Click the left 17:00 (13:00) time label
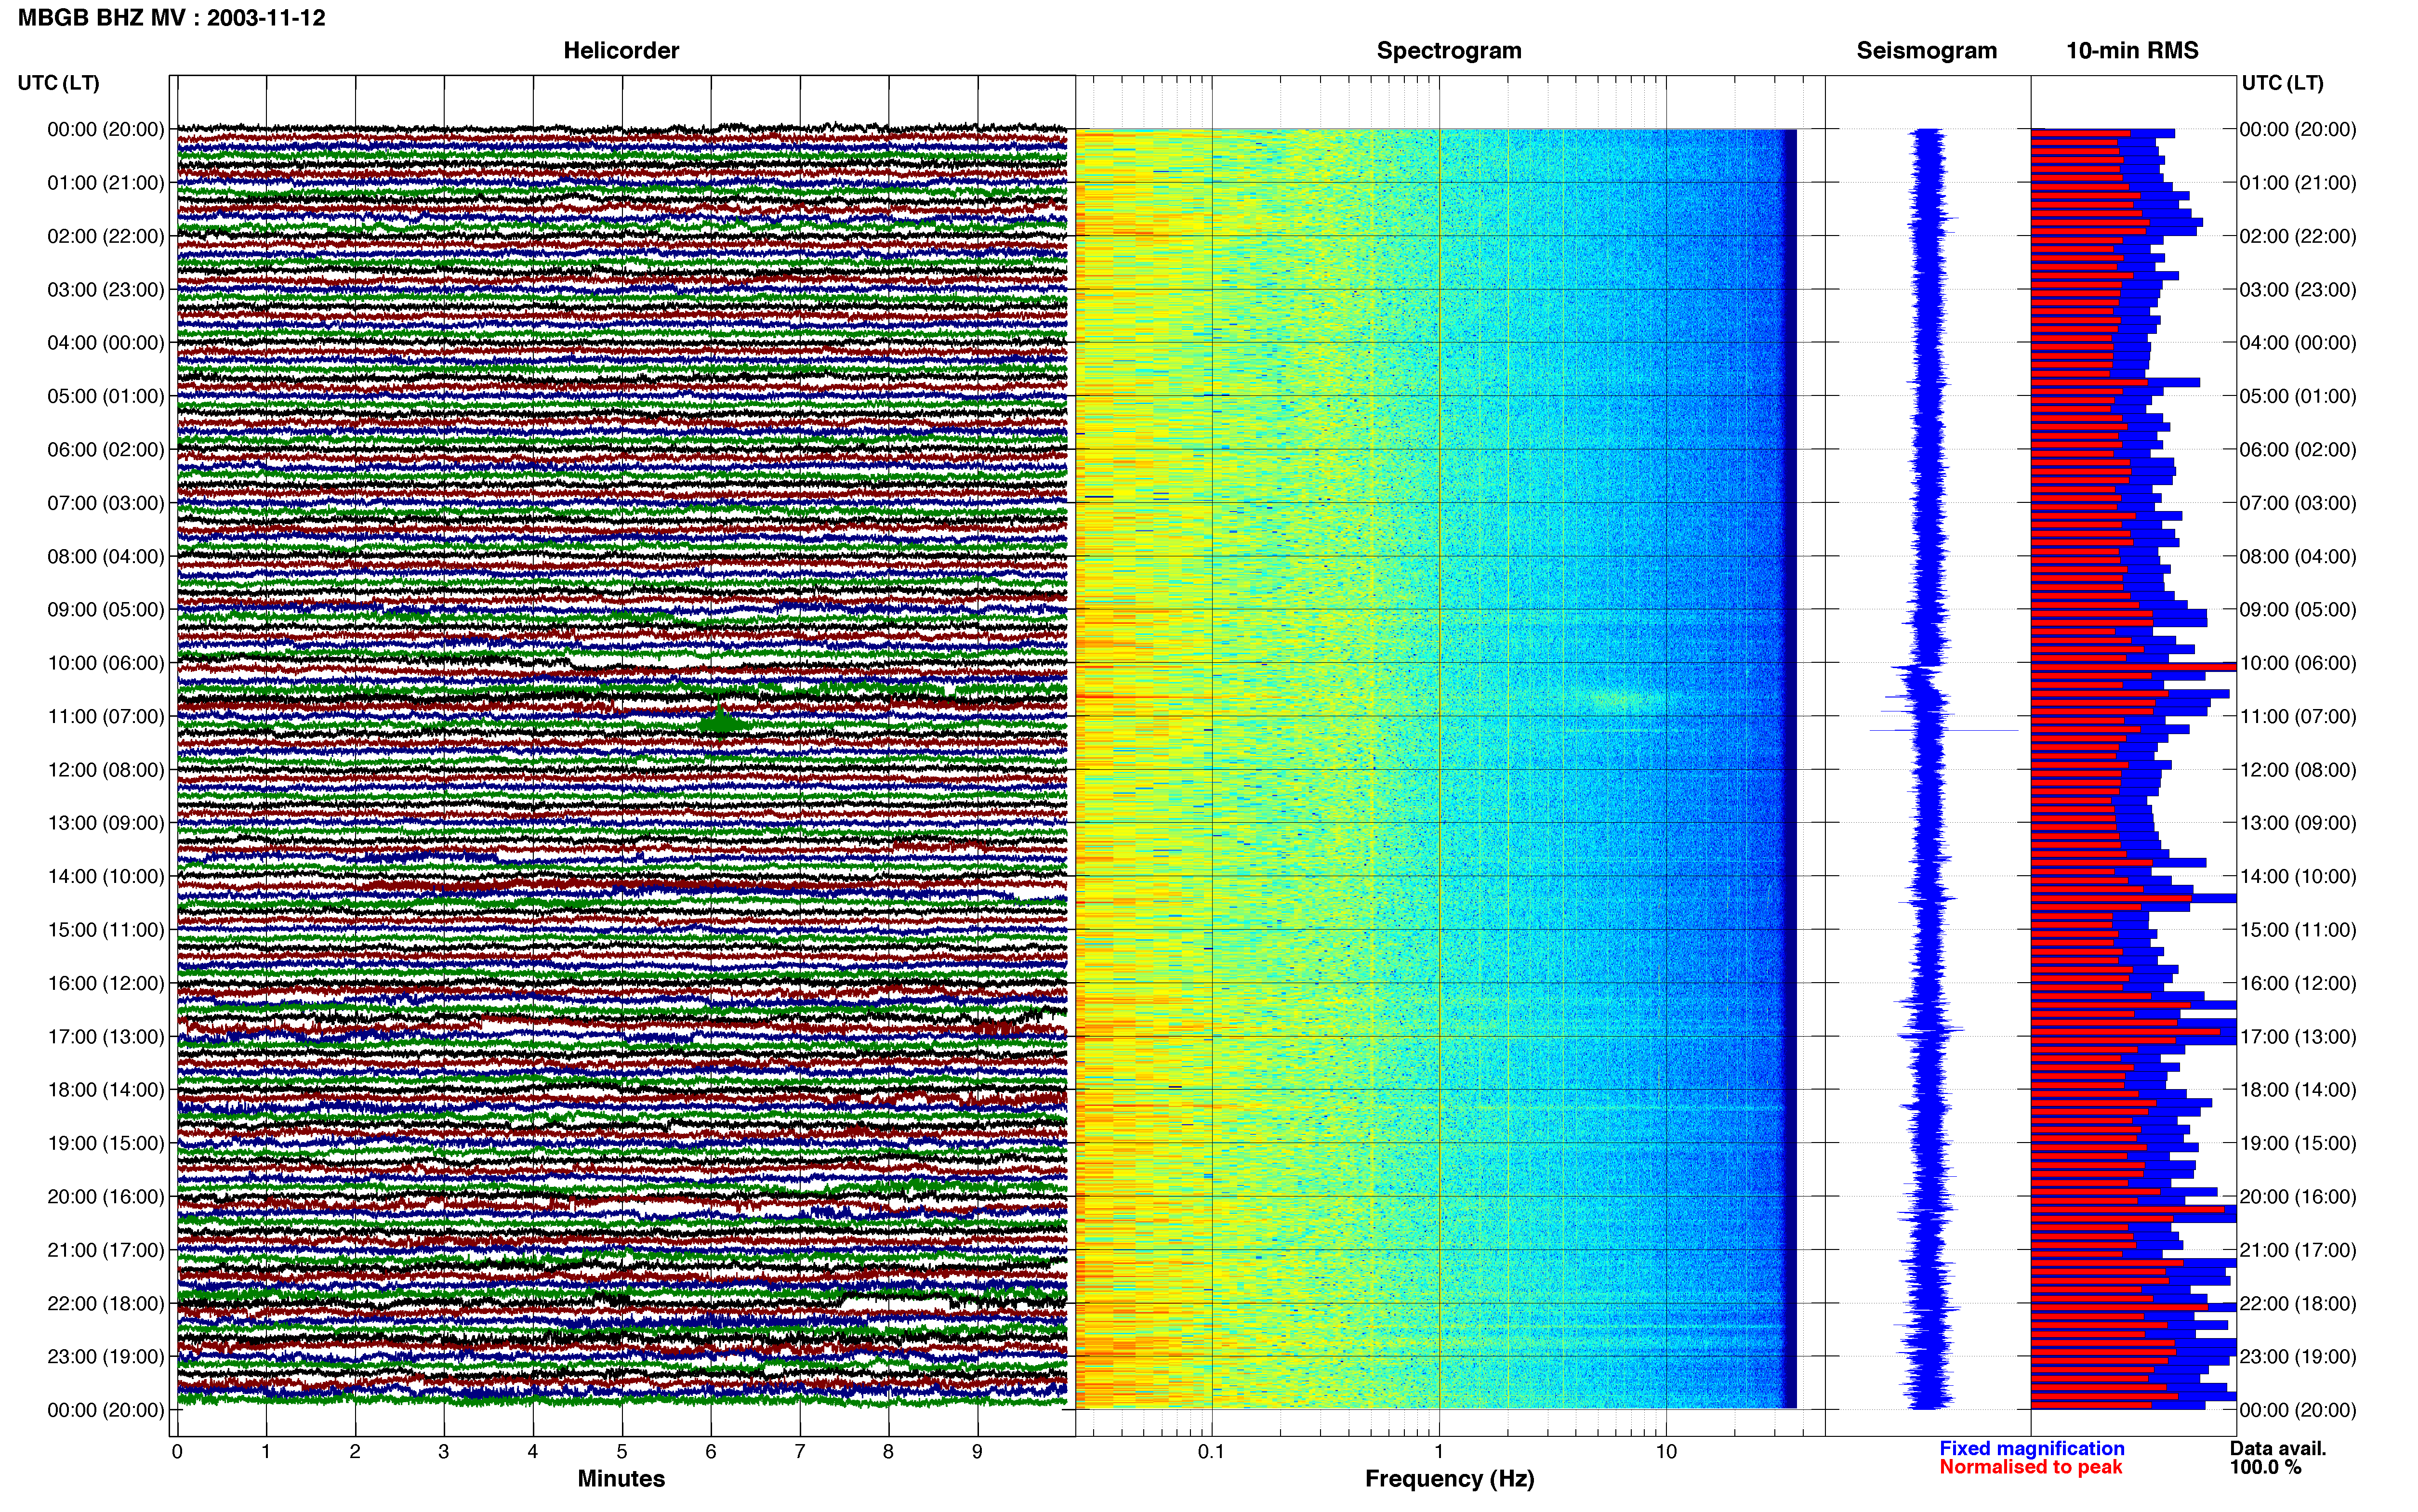This screenshot has width=2418, height=1512. point(106,1036)
